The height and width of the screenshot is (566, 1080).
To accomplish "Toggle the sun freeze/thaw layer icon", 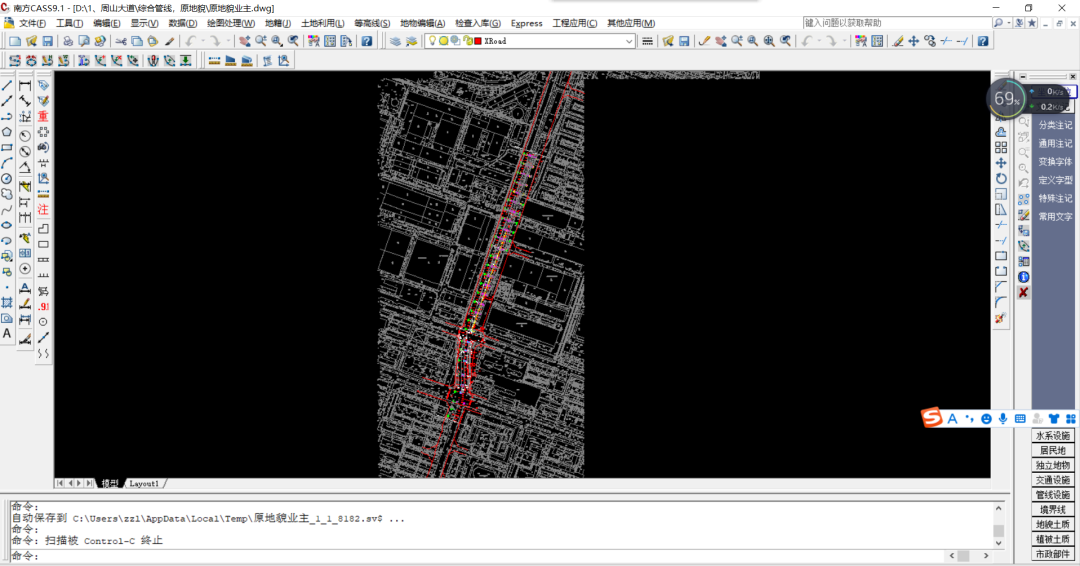I will (443, 41).
